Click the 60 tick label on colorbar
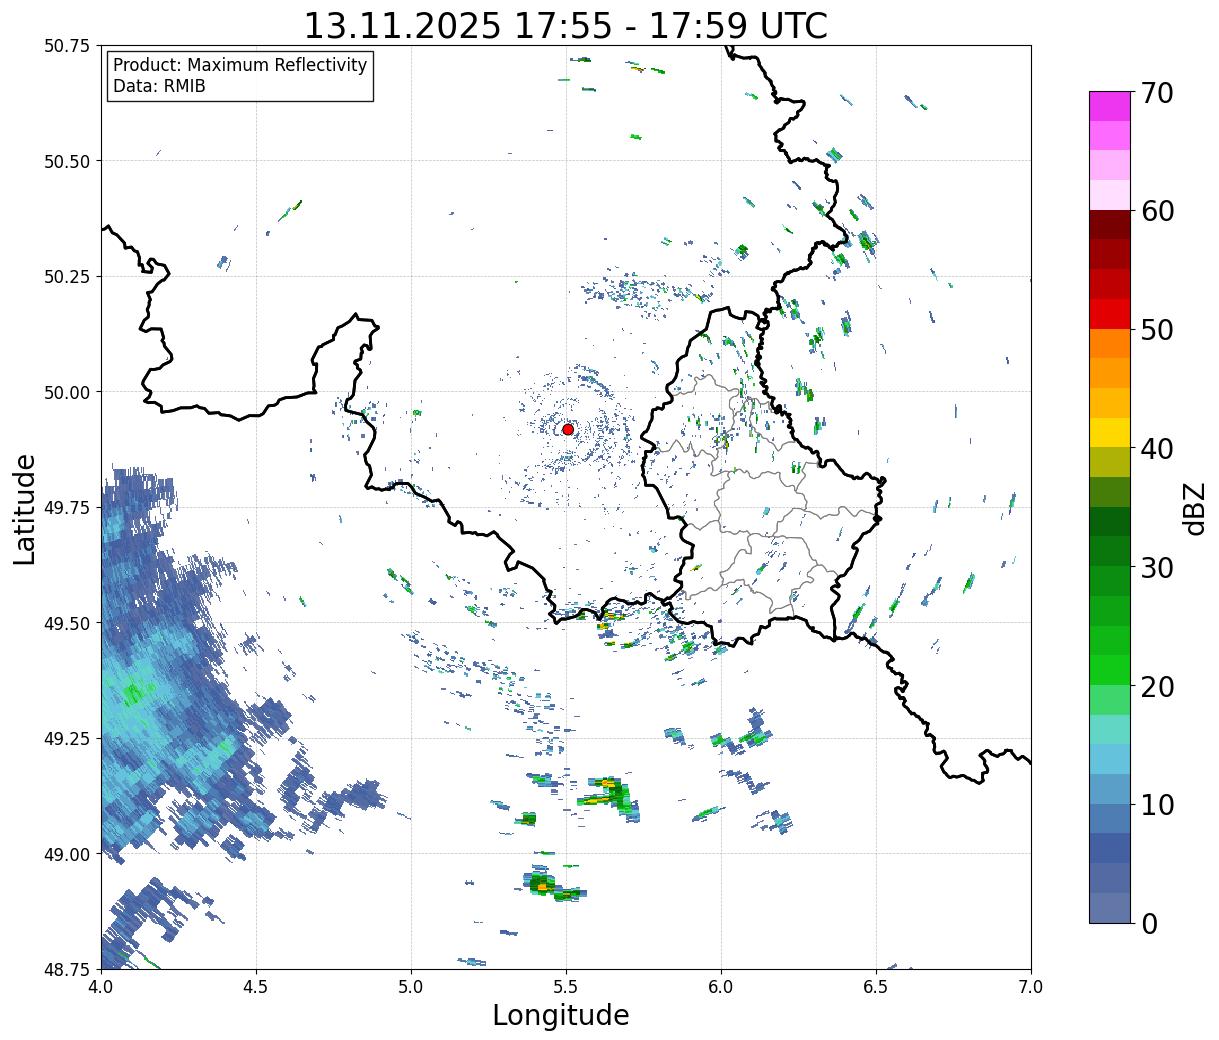The width and height of the screenshot is (1219, 1040). point(1156,211)
